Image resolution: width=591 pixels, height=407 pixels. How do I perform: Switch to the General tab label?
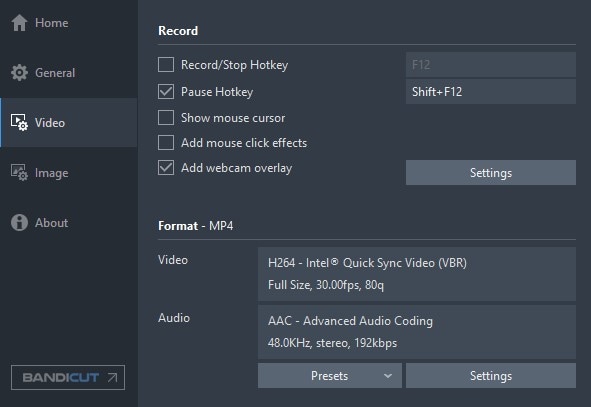55,73
